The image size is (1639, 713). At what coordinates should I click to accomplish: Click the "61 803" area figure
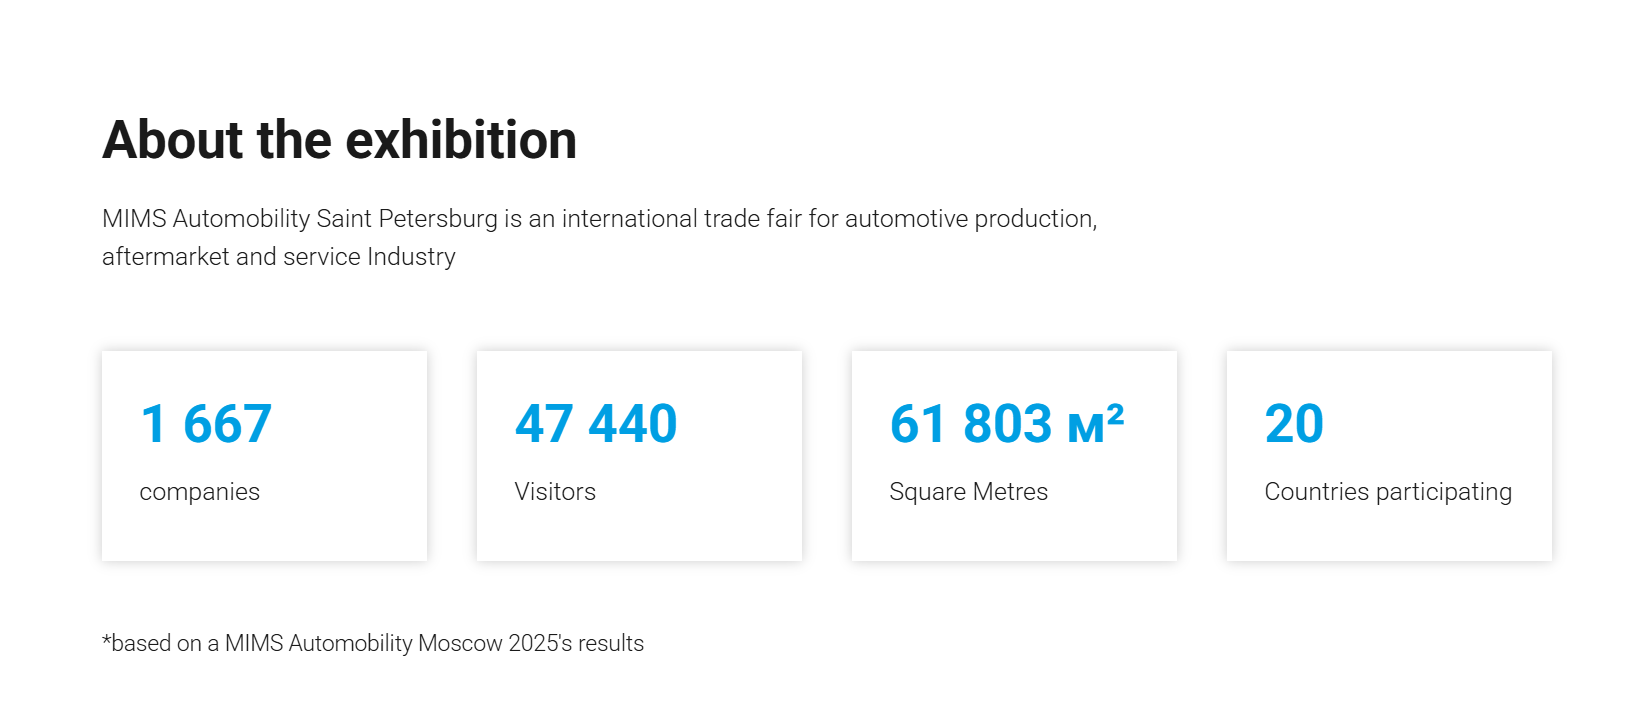(x=971, y=424)
